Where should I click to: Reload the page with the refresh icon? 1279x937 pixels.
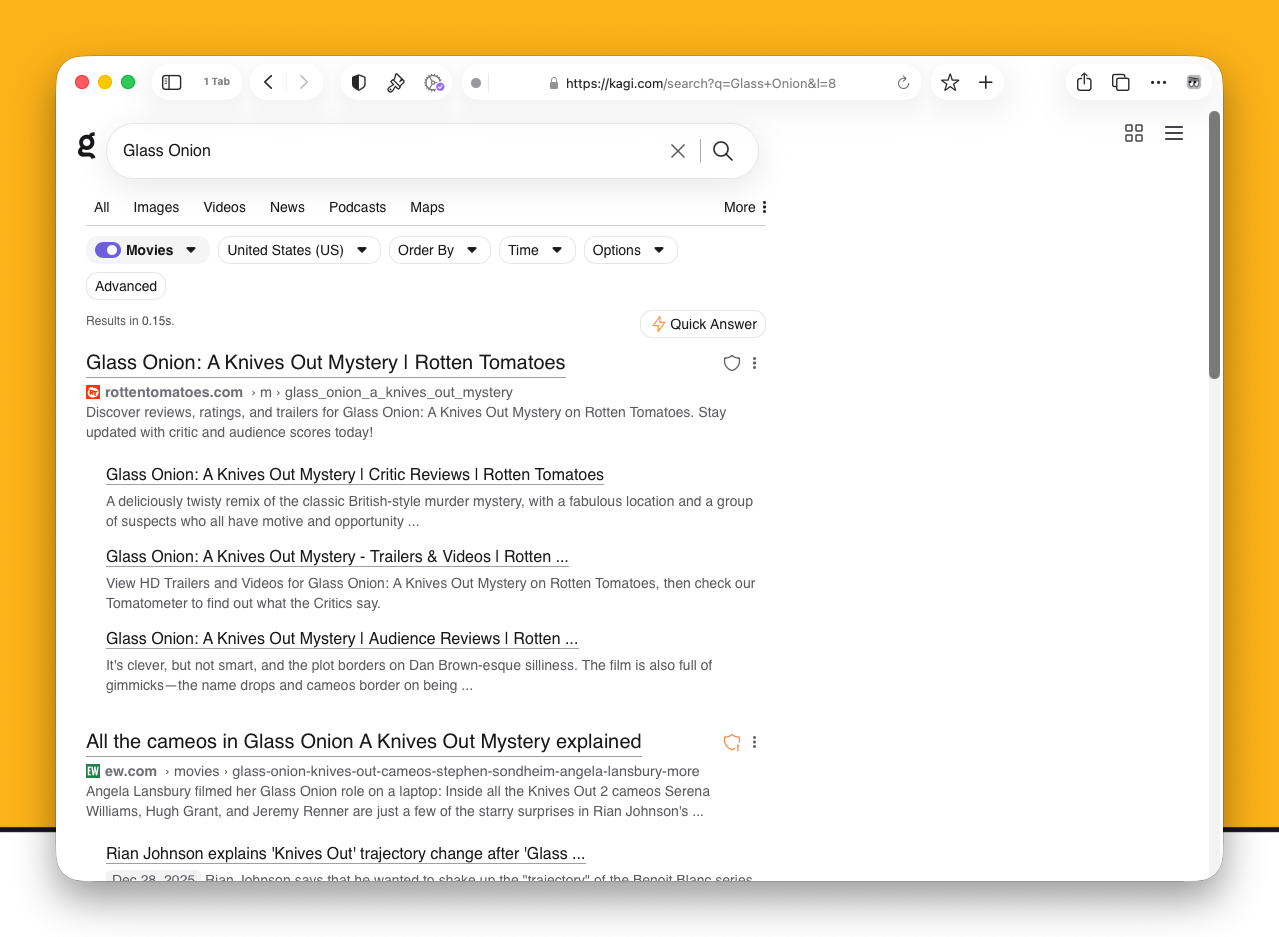903,83
